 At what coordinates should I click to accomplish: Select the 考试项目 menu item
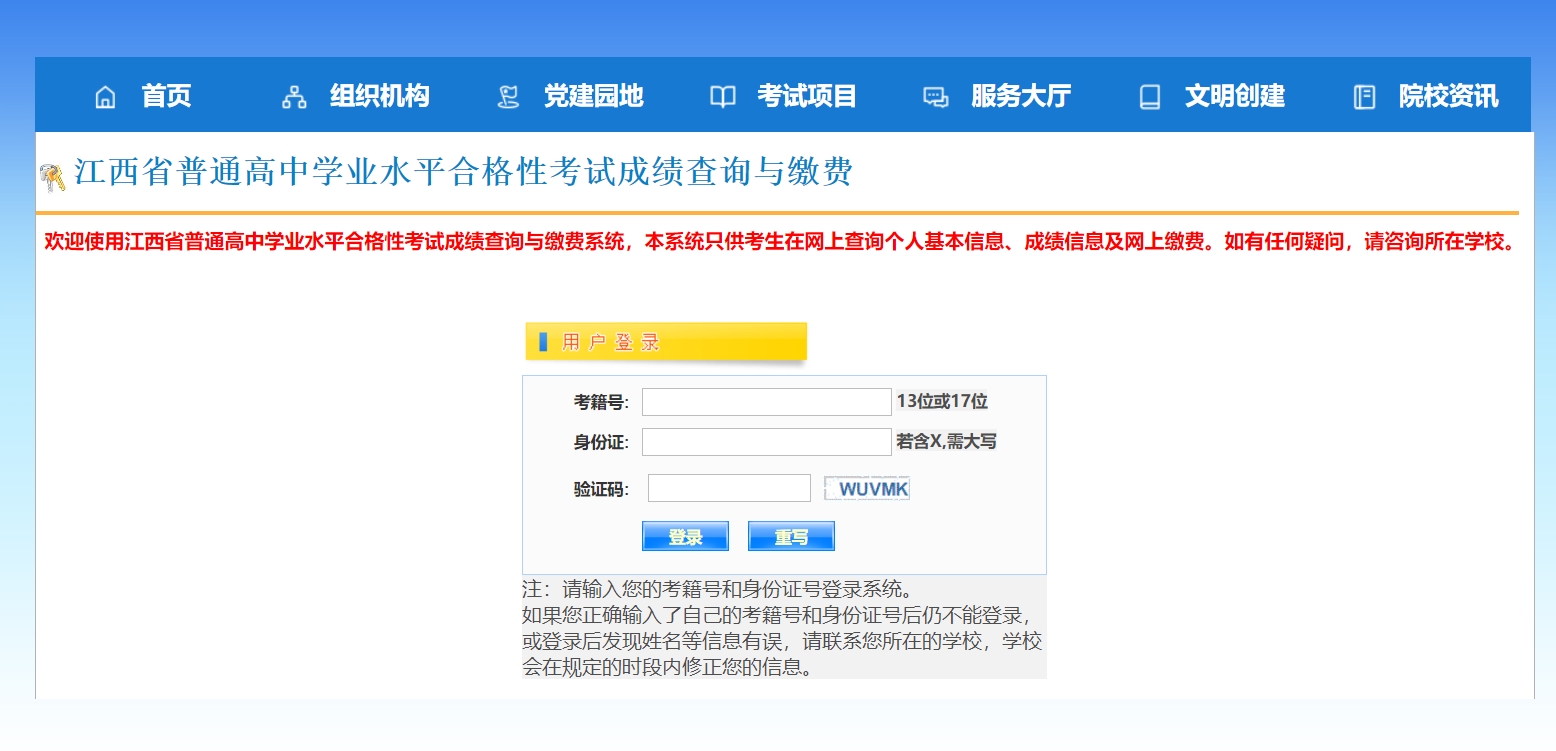(807, 96)
